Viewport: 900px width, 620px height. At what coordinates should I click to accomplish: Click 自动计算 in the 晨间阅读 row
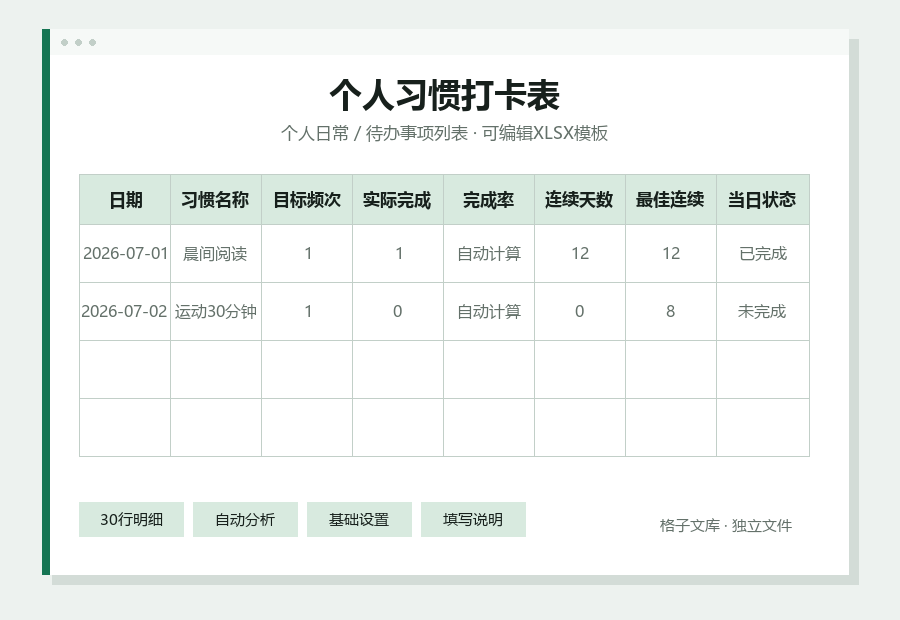[x=489, y=254]
